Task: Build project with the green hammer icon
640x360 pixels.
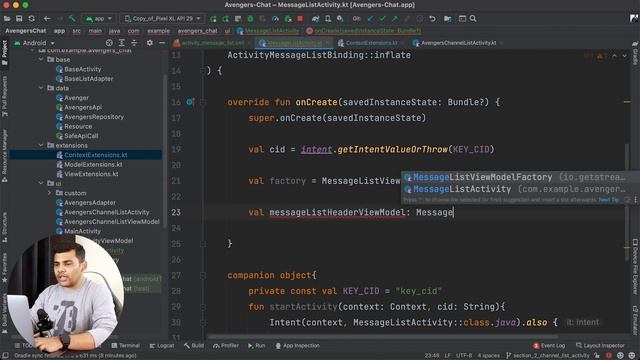Action: [72, 18]
